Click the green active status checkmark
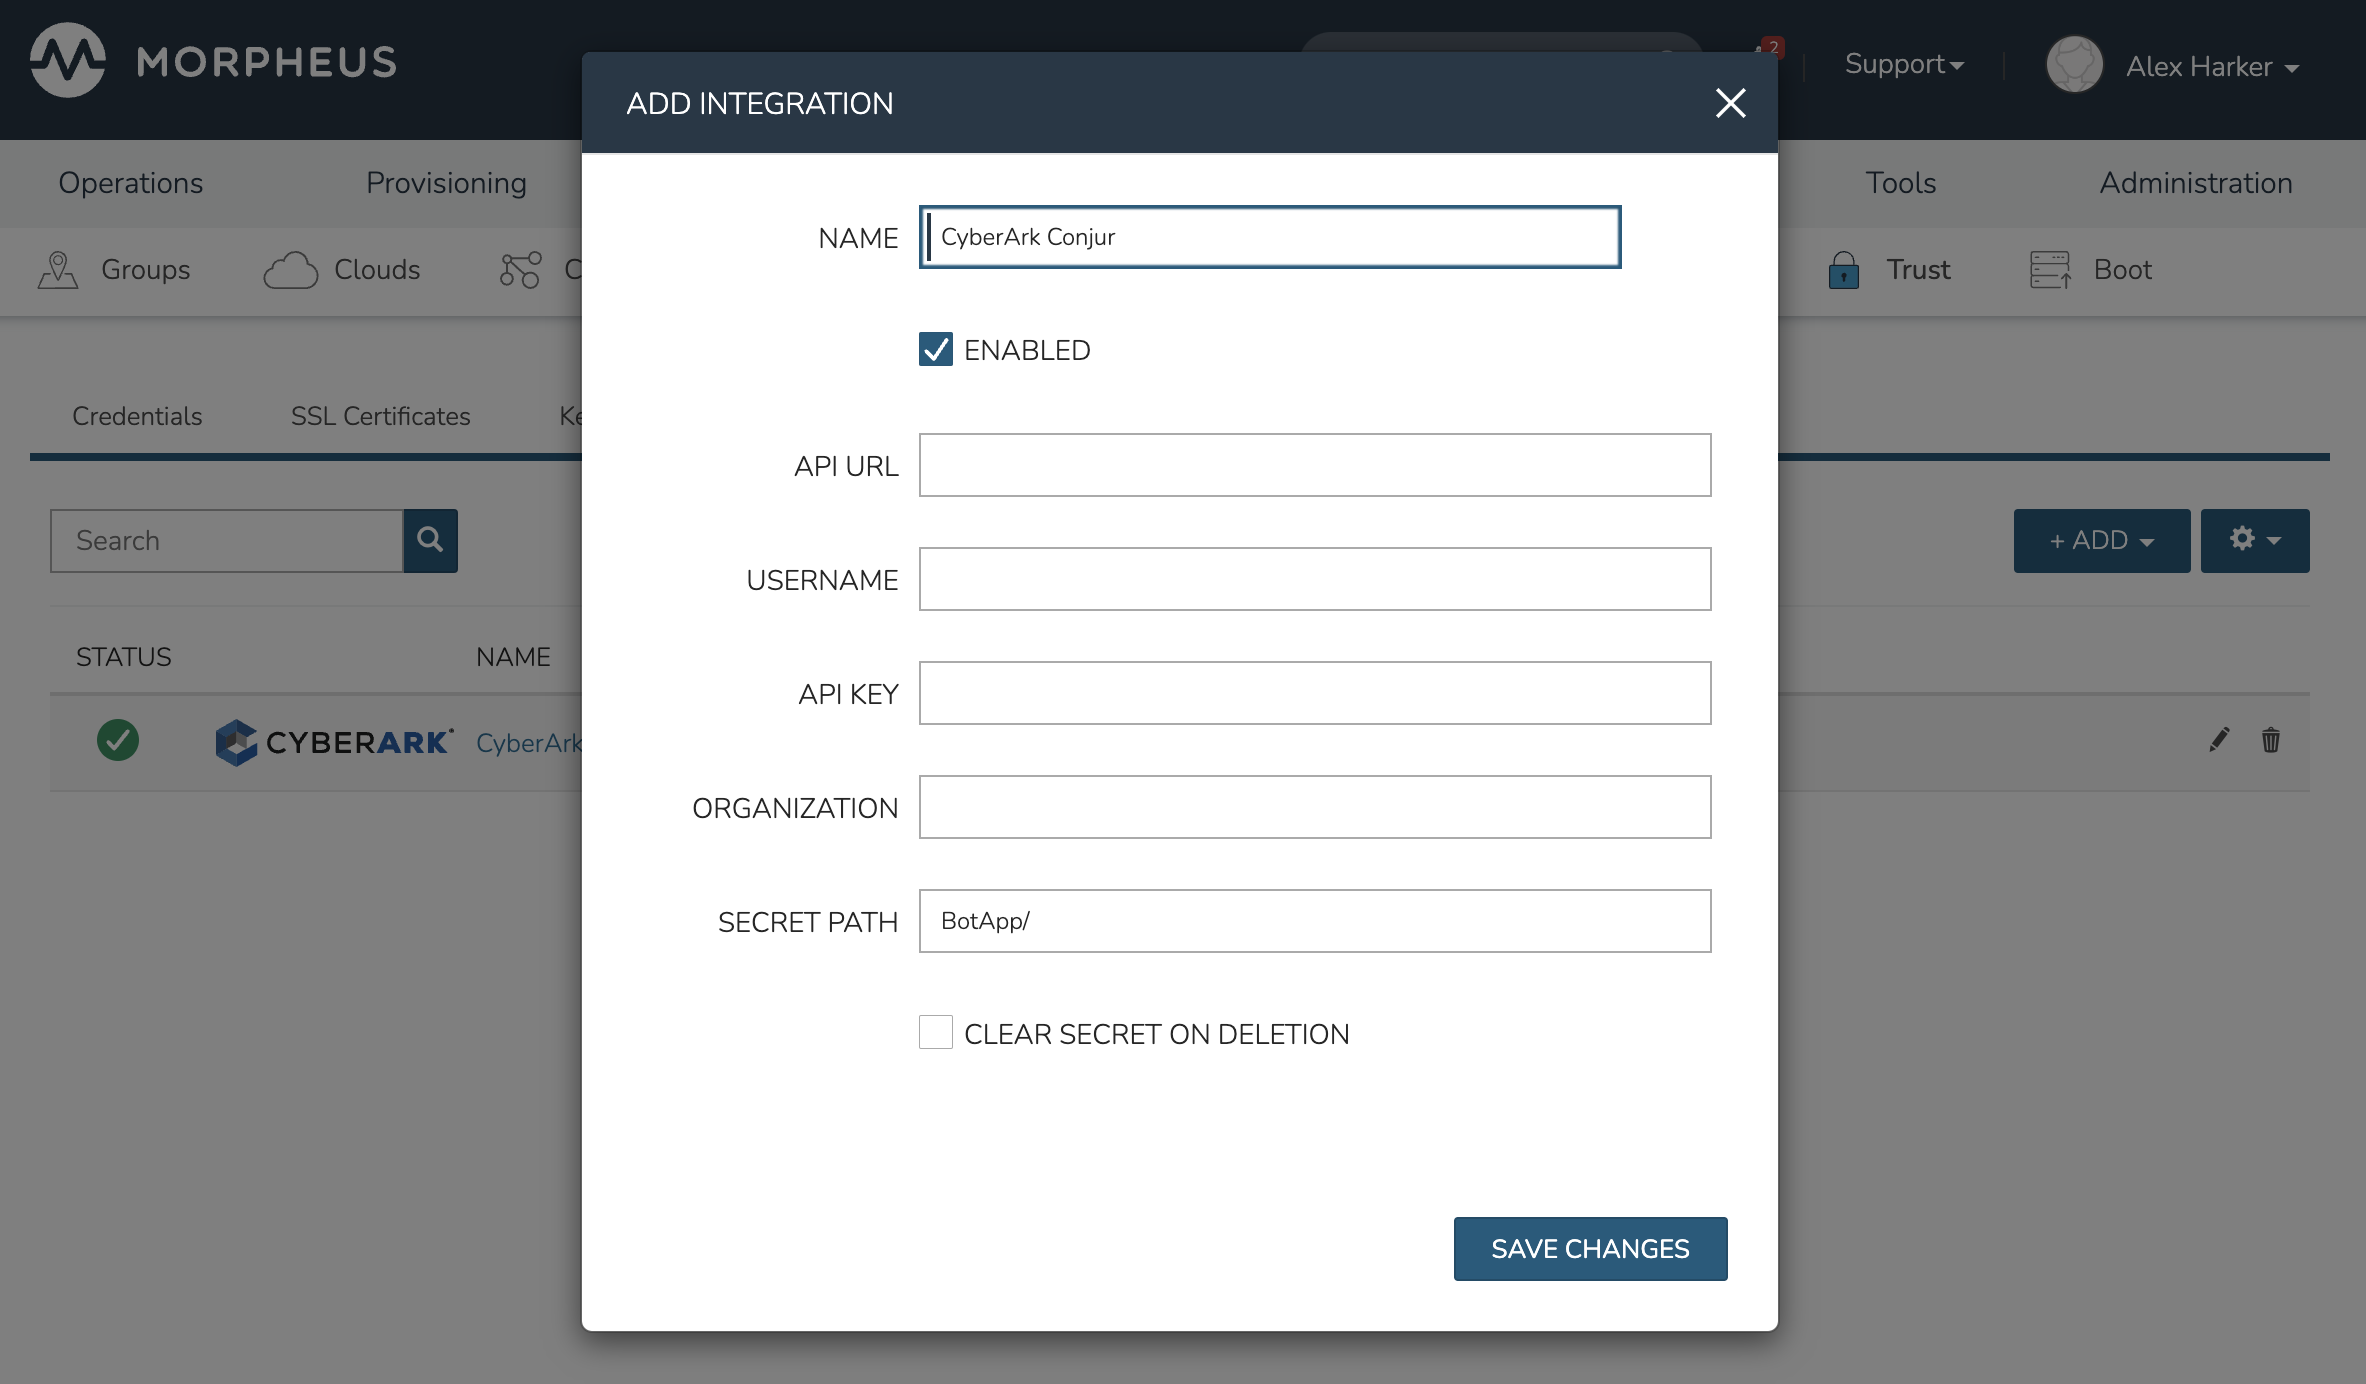This screenshot has height=1384, width=2366. [118, 740]
